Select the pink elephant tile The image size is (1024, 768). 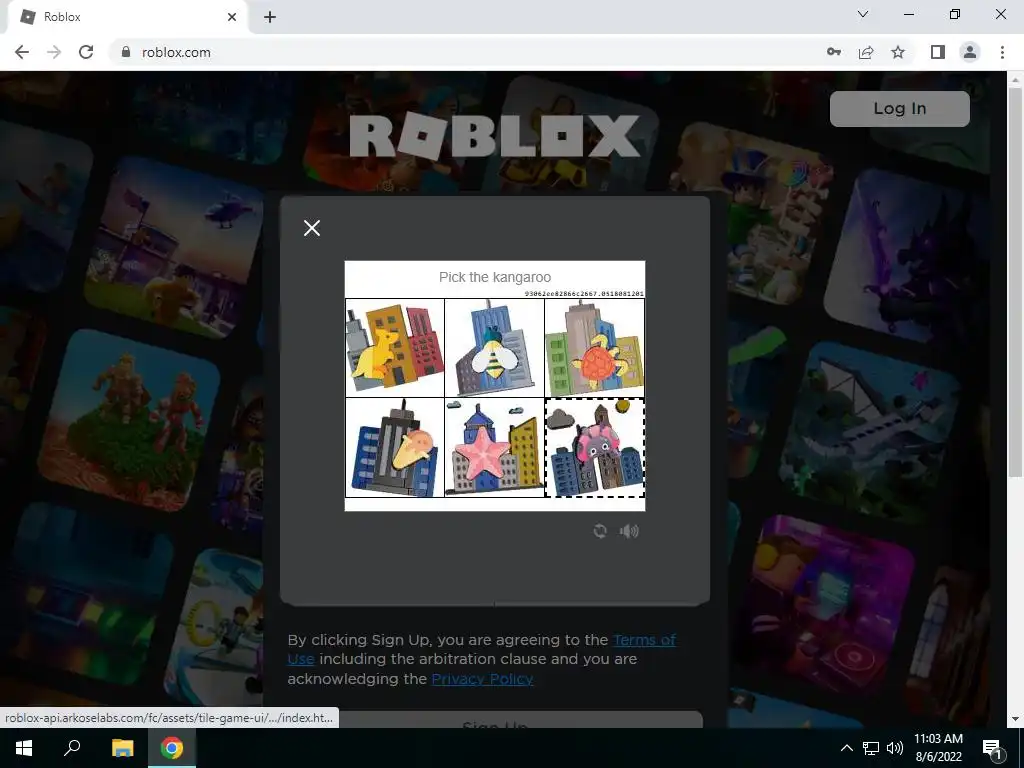(594, 447)
